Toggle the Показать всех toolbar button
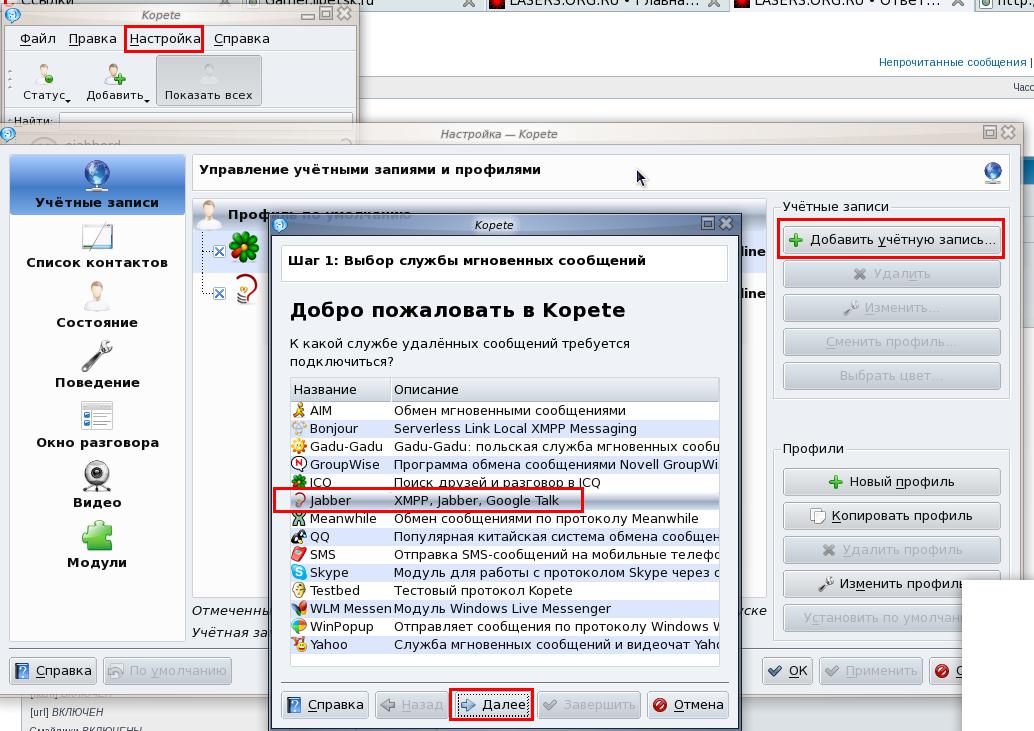The height and width of the screenshot is (731, 1034). 208,81
